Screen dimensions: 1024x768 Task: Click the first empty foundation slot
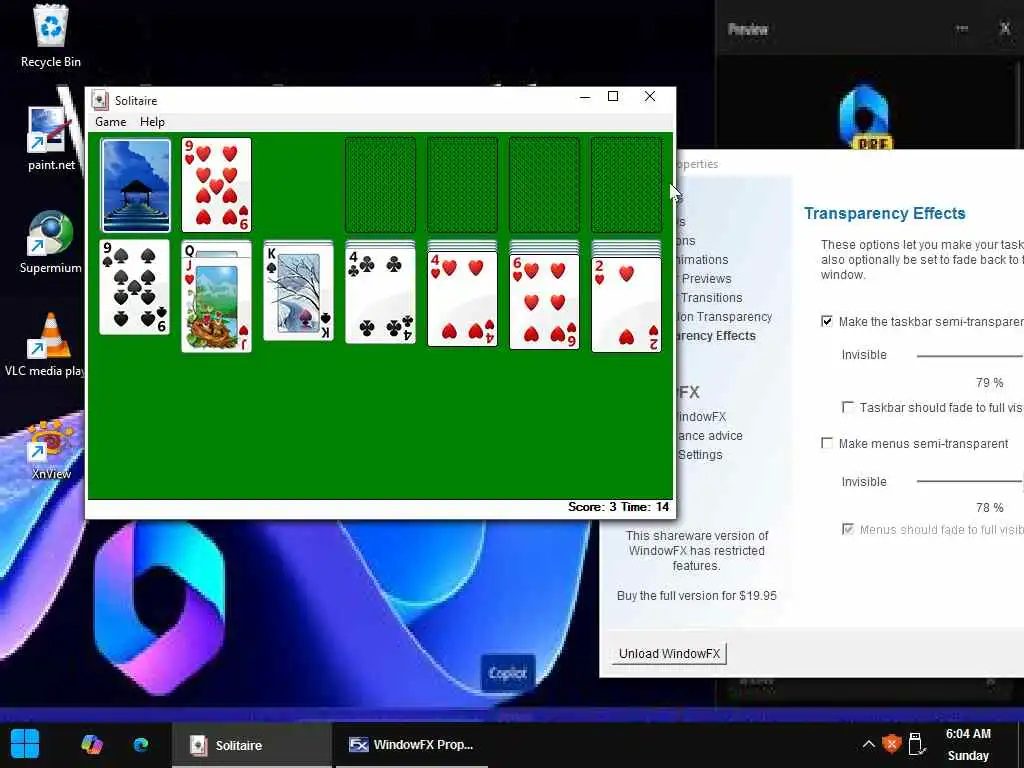tap(380, 185)
